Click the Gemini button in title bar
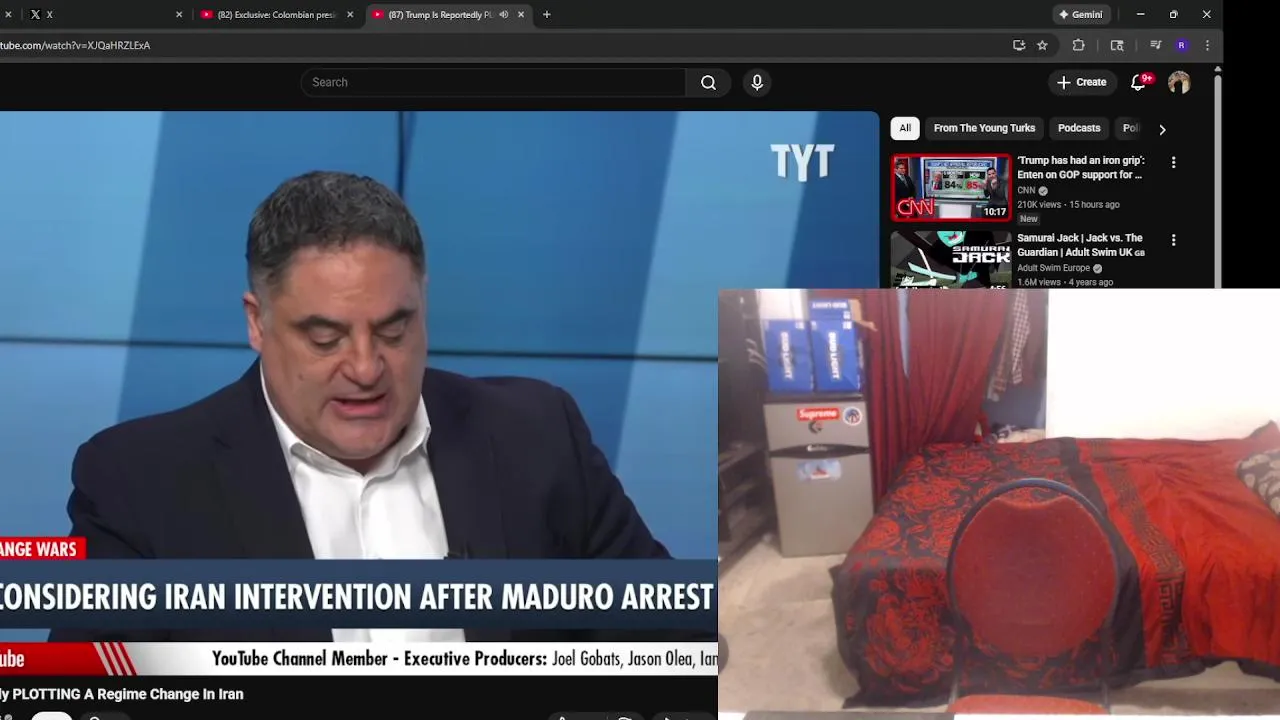This screenshot has height=720, width=1280. point(1080,15)
